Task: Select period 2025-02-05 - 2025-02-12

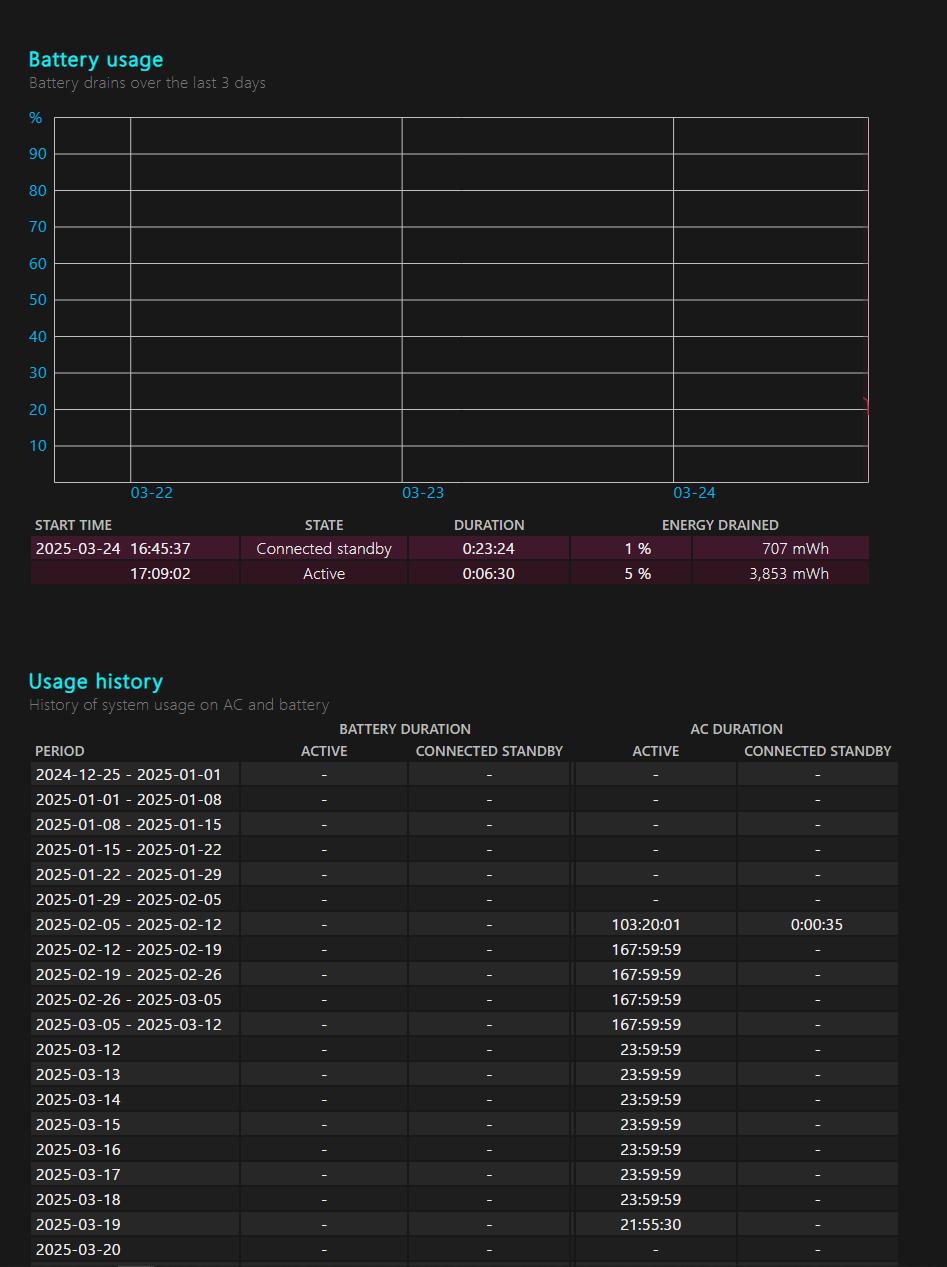Action: point(129,925)
